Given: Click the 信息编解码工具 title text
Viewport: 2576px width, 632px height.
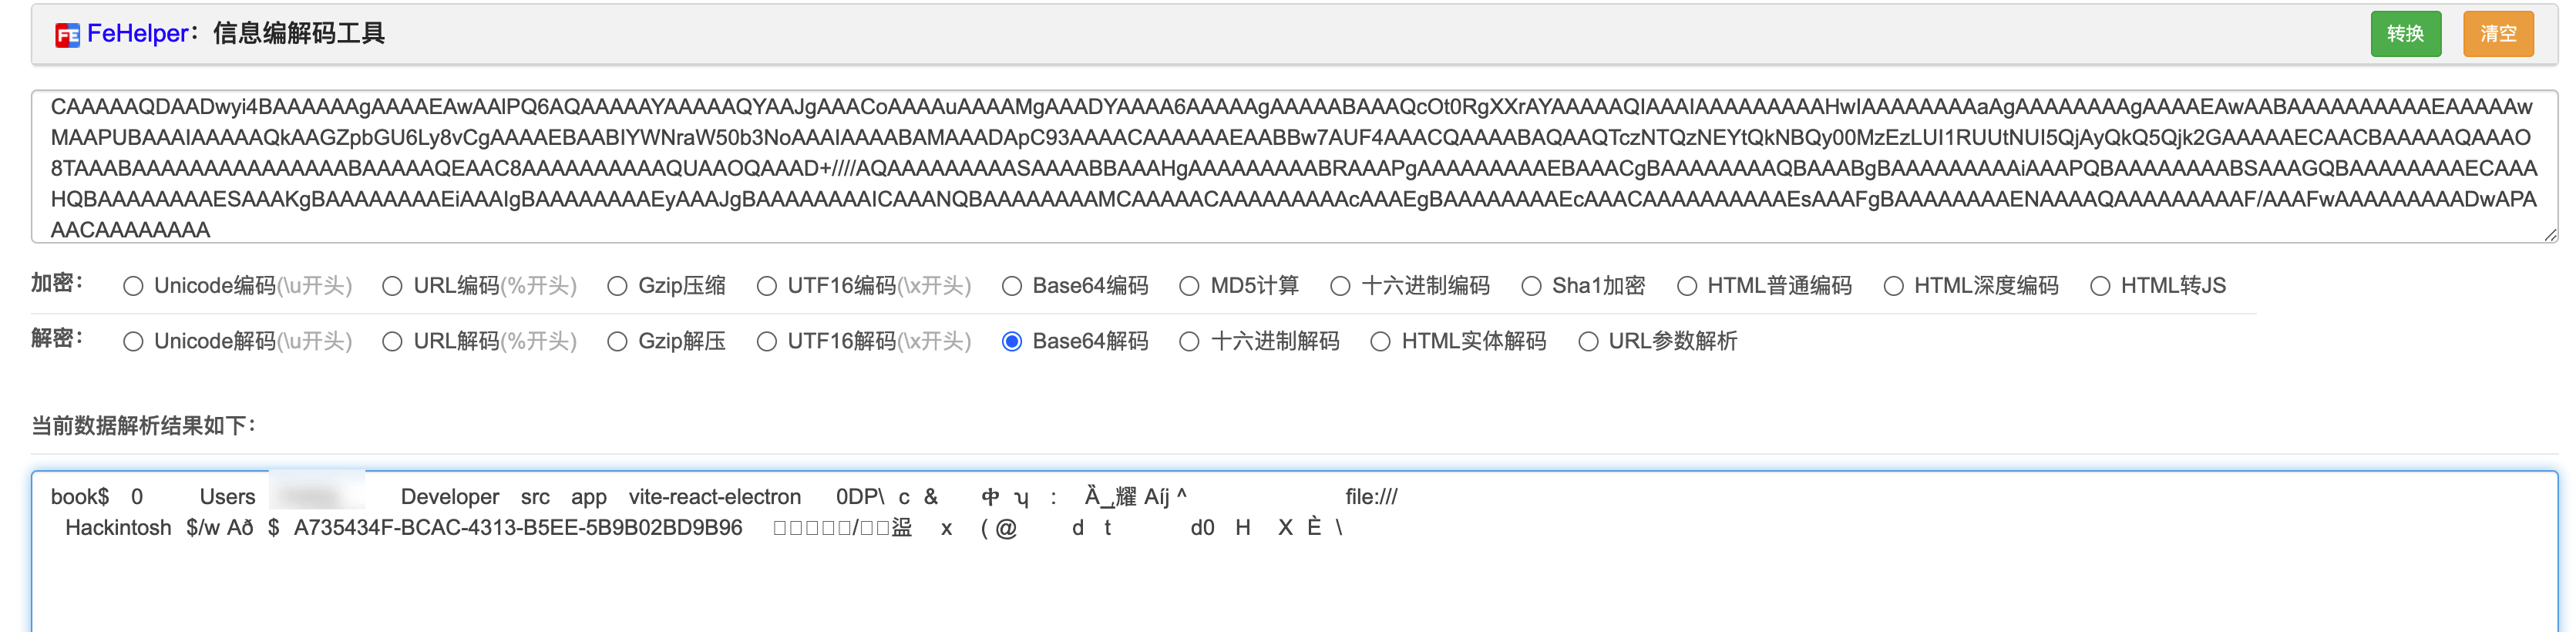Looking at the screenshot, I should tap(299, 34).
